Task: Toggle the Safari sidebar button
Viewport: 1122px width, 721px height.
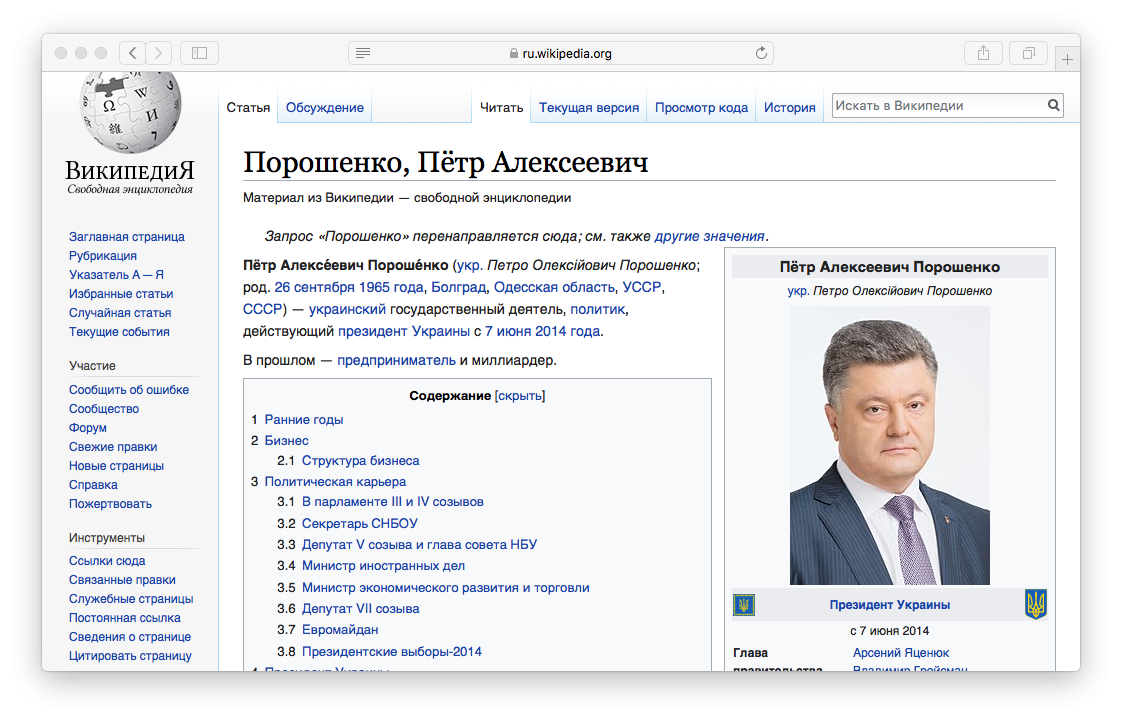Action: coord(199,53)
